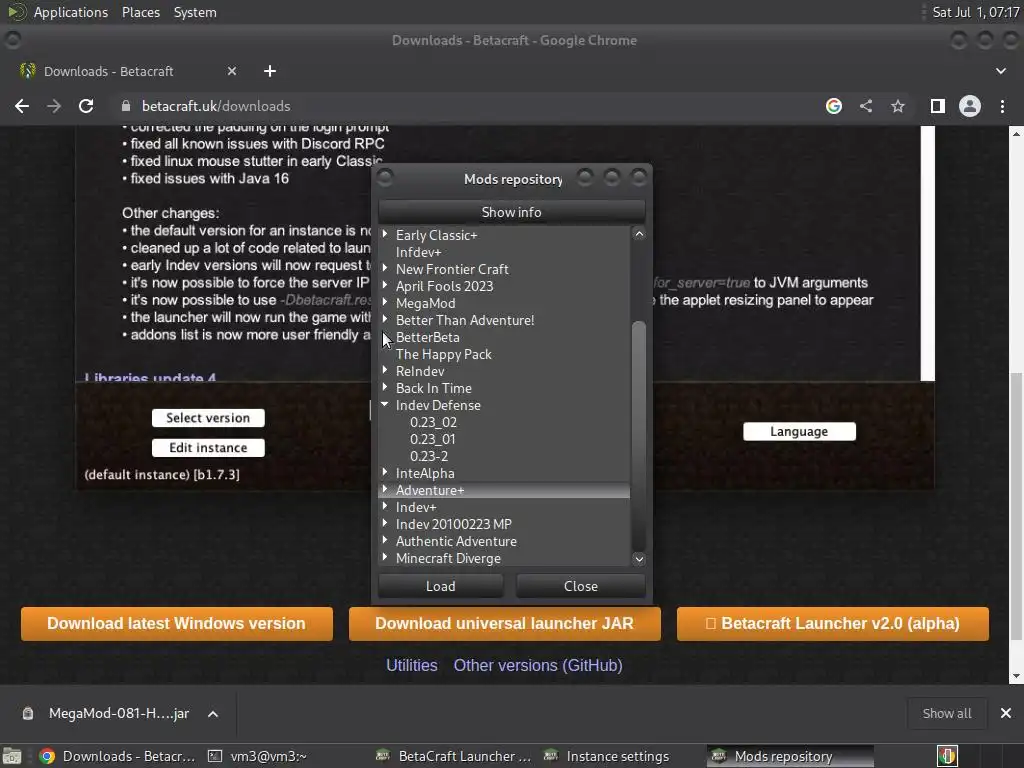Open Places menu
This screenshot has width=1024, height=768.
click(140, 12)
